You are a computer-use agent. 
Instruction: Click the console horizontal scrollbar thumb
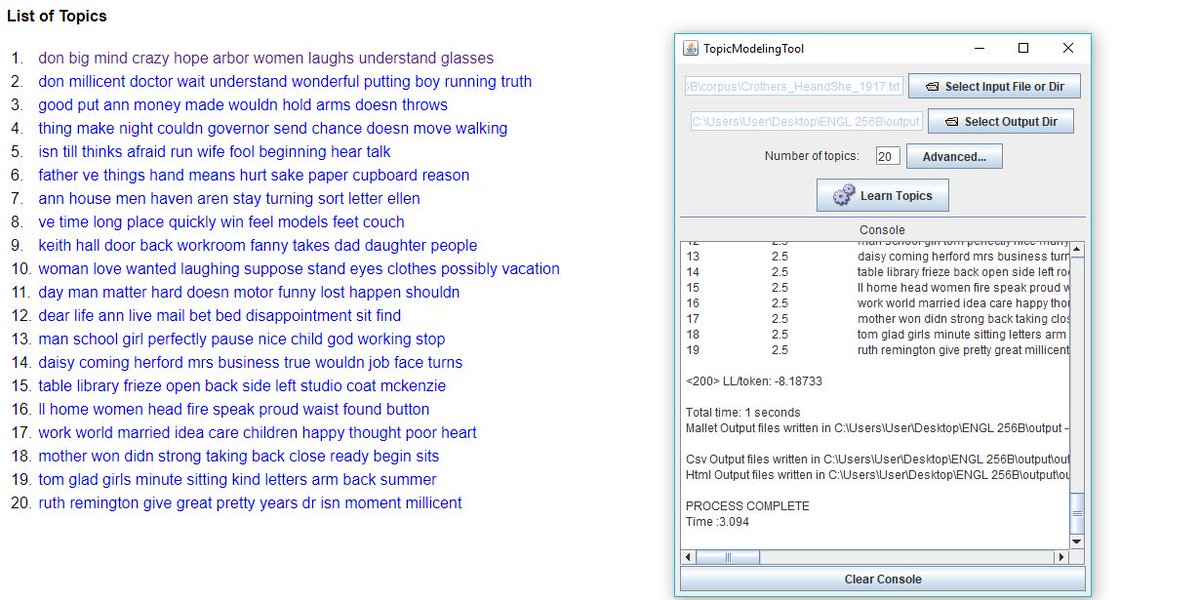point(728,556)
